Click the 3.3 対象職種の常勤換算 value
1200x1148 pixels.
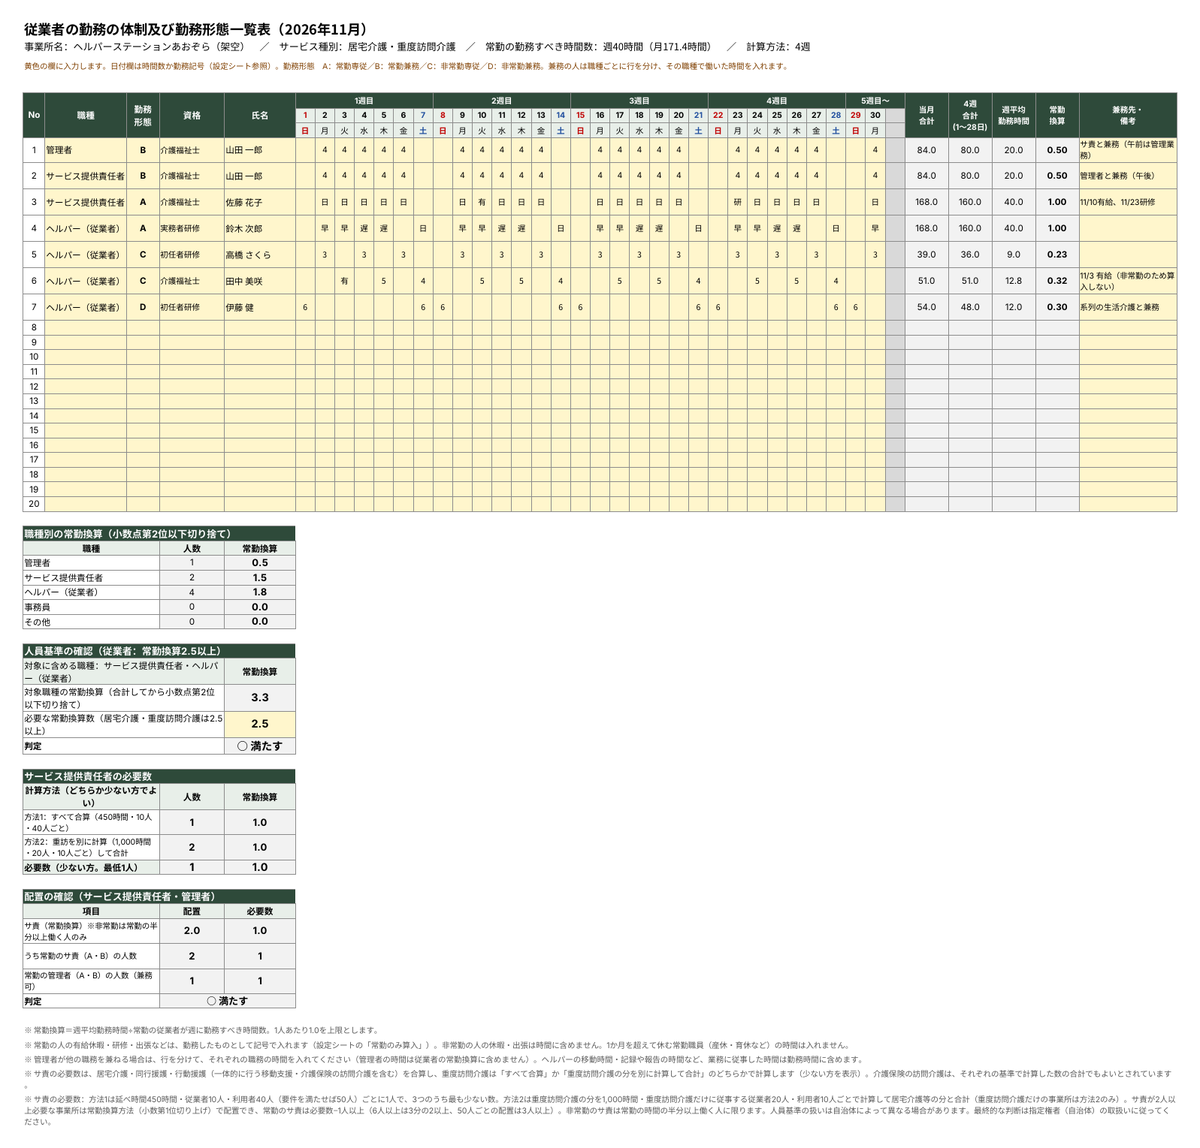[x=260, y=697]
